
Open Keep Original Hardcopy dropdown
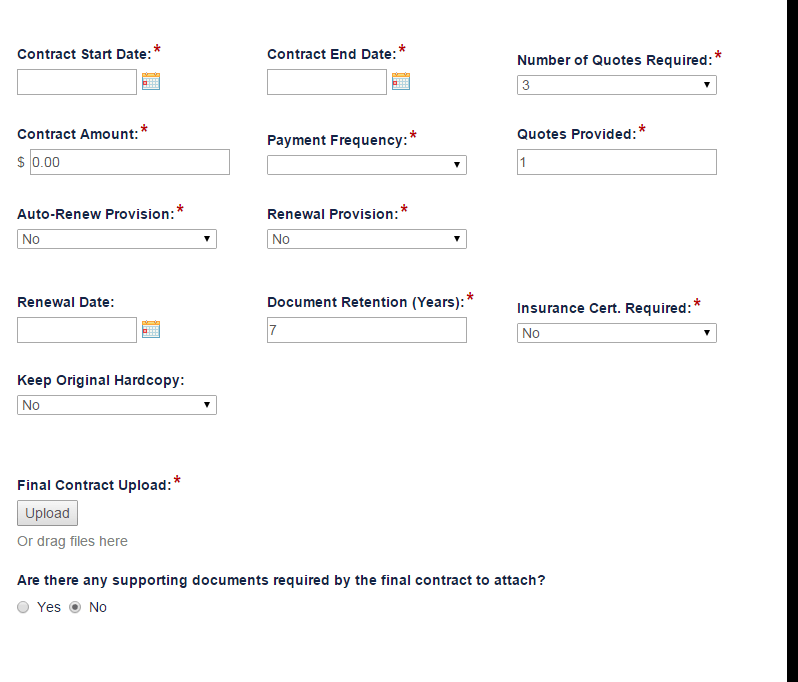(116, 405)
